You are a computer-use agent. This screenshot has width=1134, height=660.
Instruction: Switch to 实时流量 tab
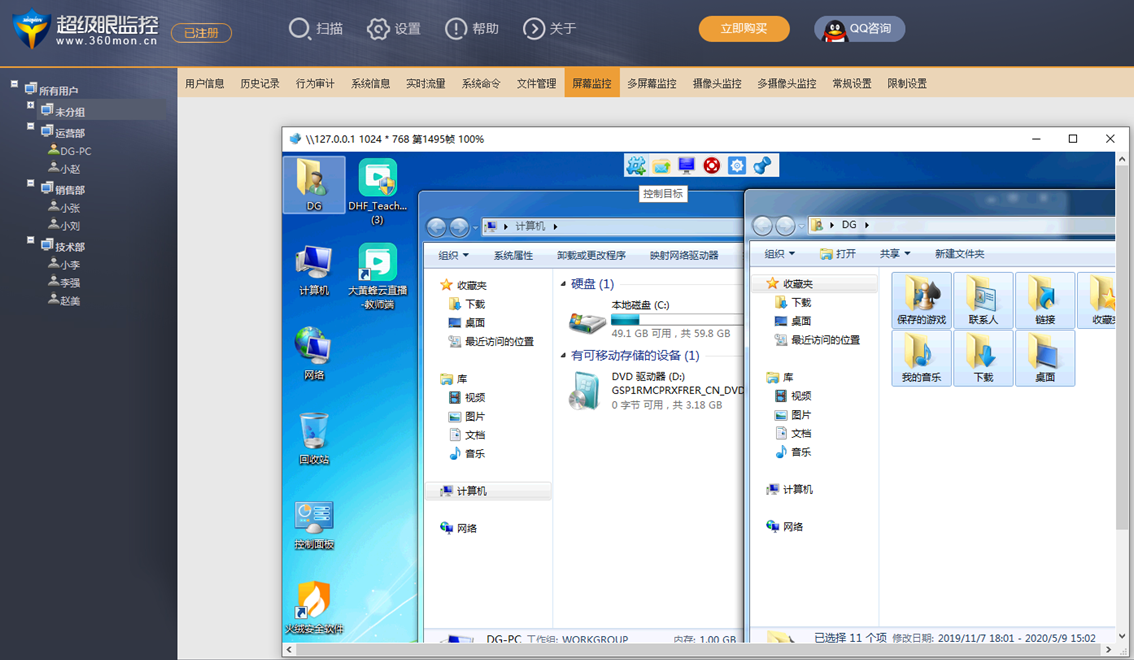[x=426, y=83]
